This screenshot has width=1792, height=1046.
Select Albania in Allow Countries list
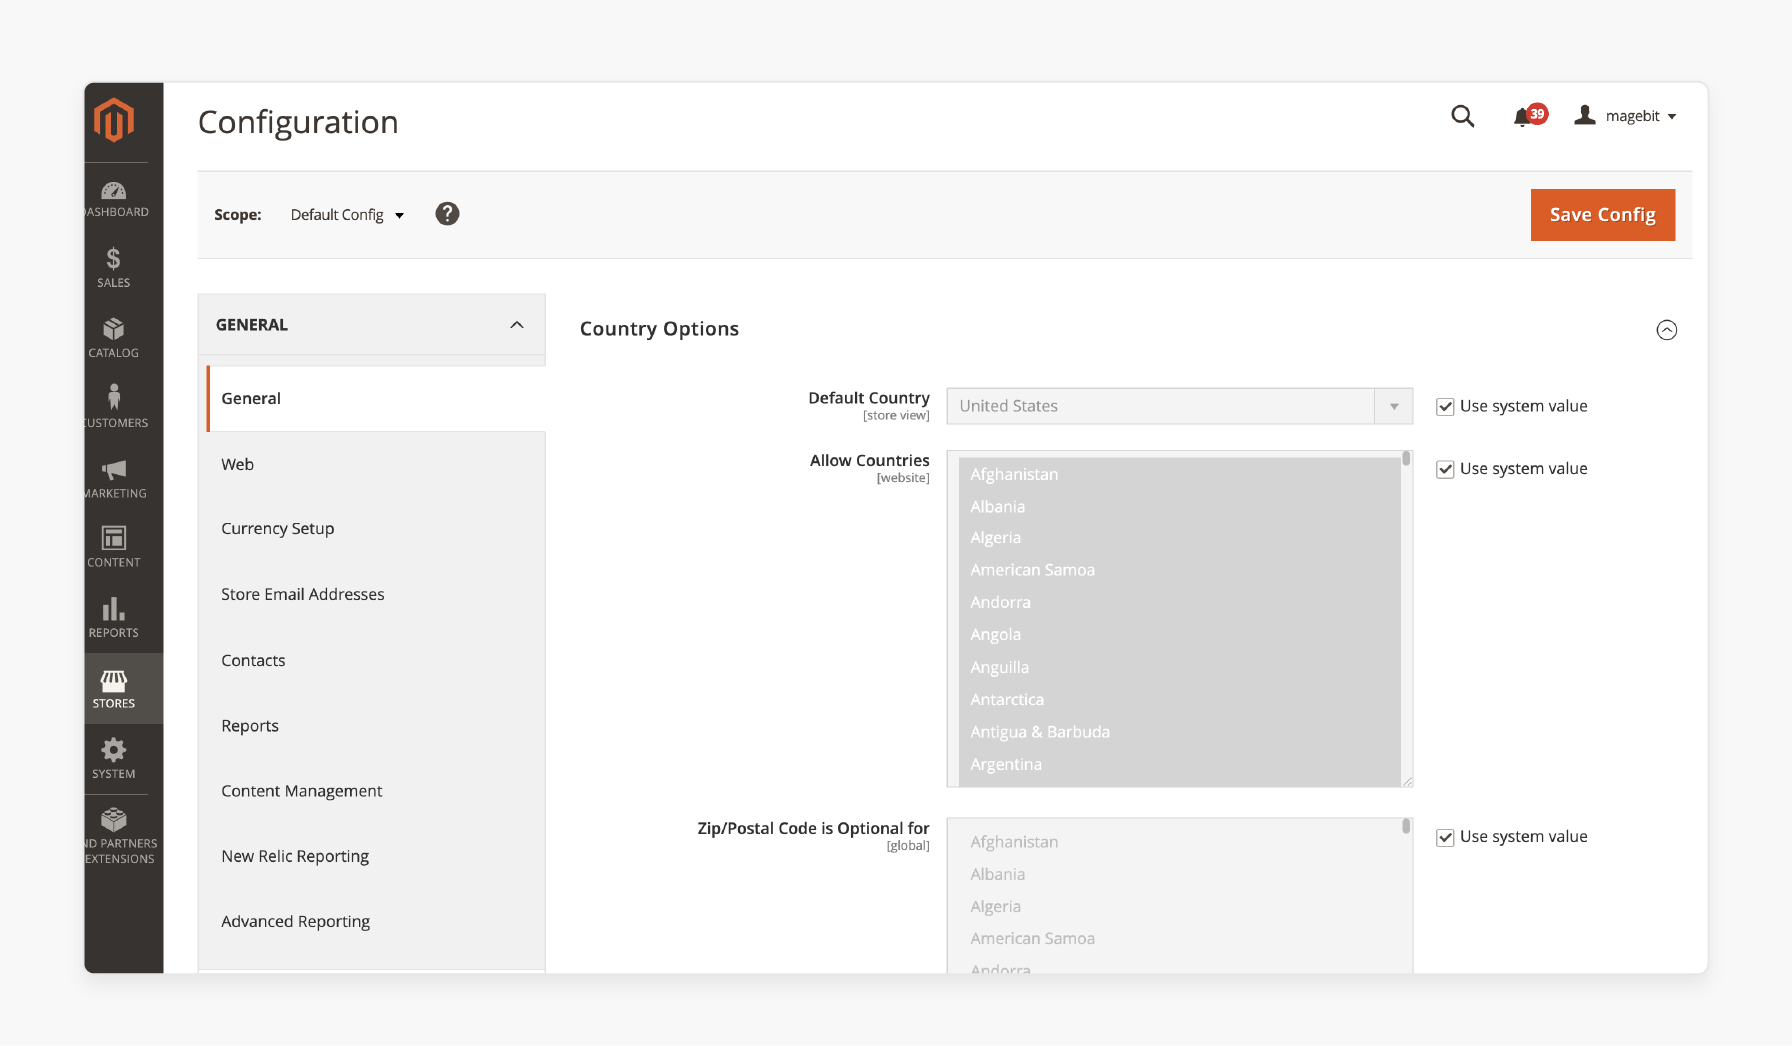pos(1180,506)
